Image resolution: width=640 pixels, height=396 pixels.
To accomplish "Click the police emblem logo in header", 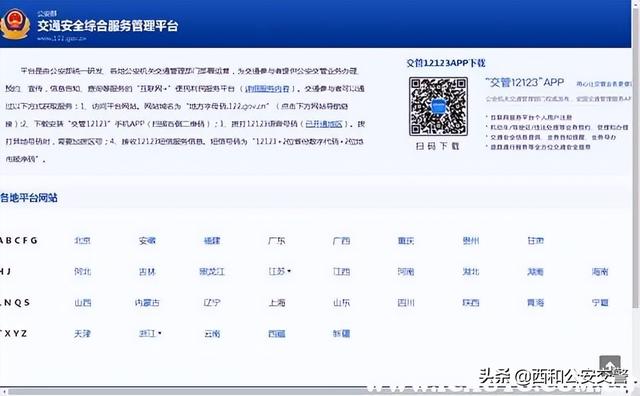I will [15, 24].
